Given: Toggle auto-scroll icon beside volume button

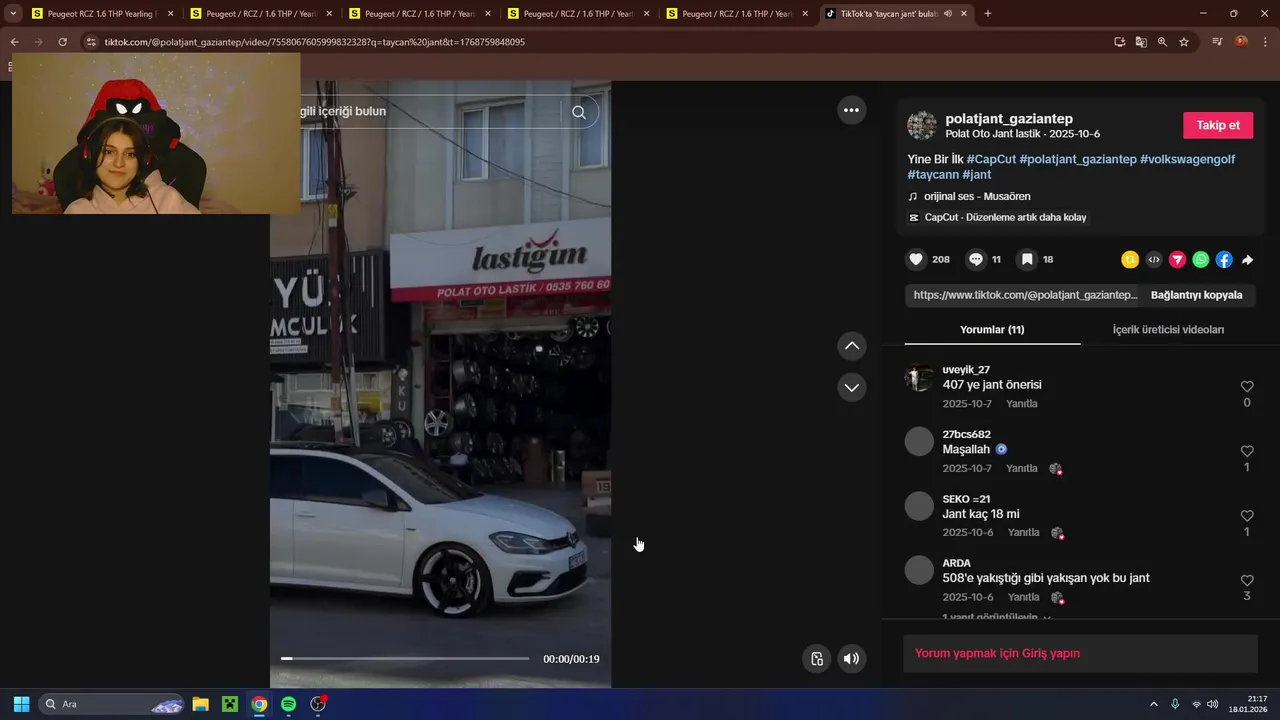Looking at the screenshot, I should pos(817,658).
